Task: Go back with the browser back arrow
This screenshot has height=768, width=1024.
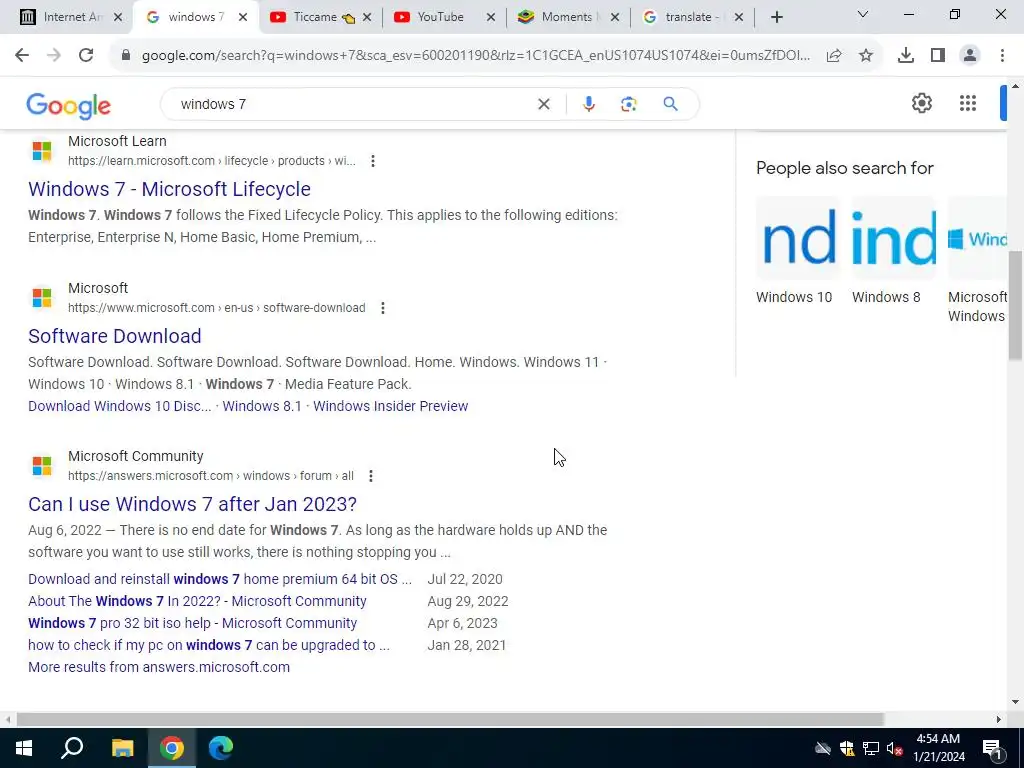Action: [22, 56]
